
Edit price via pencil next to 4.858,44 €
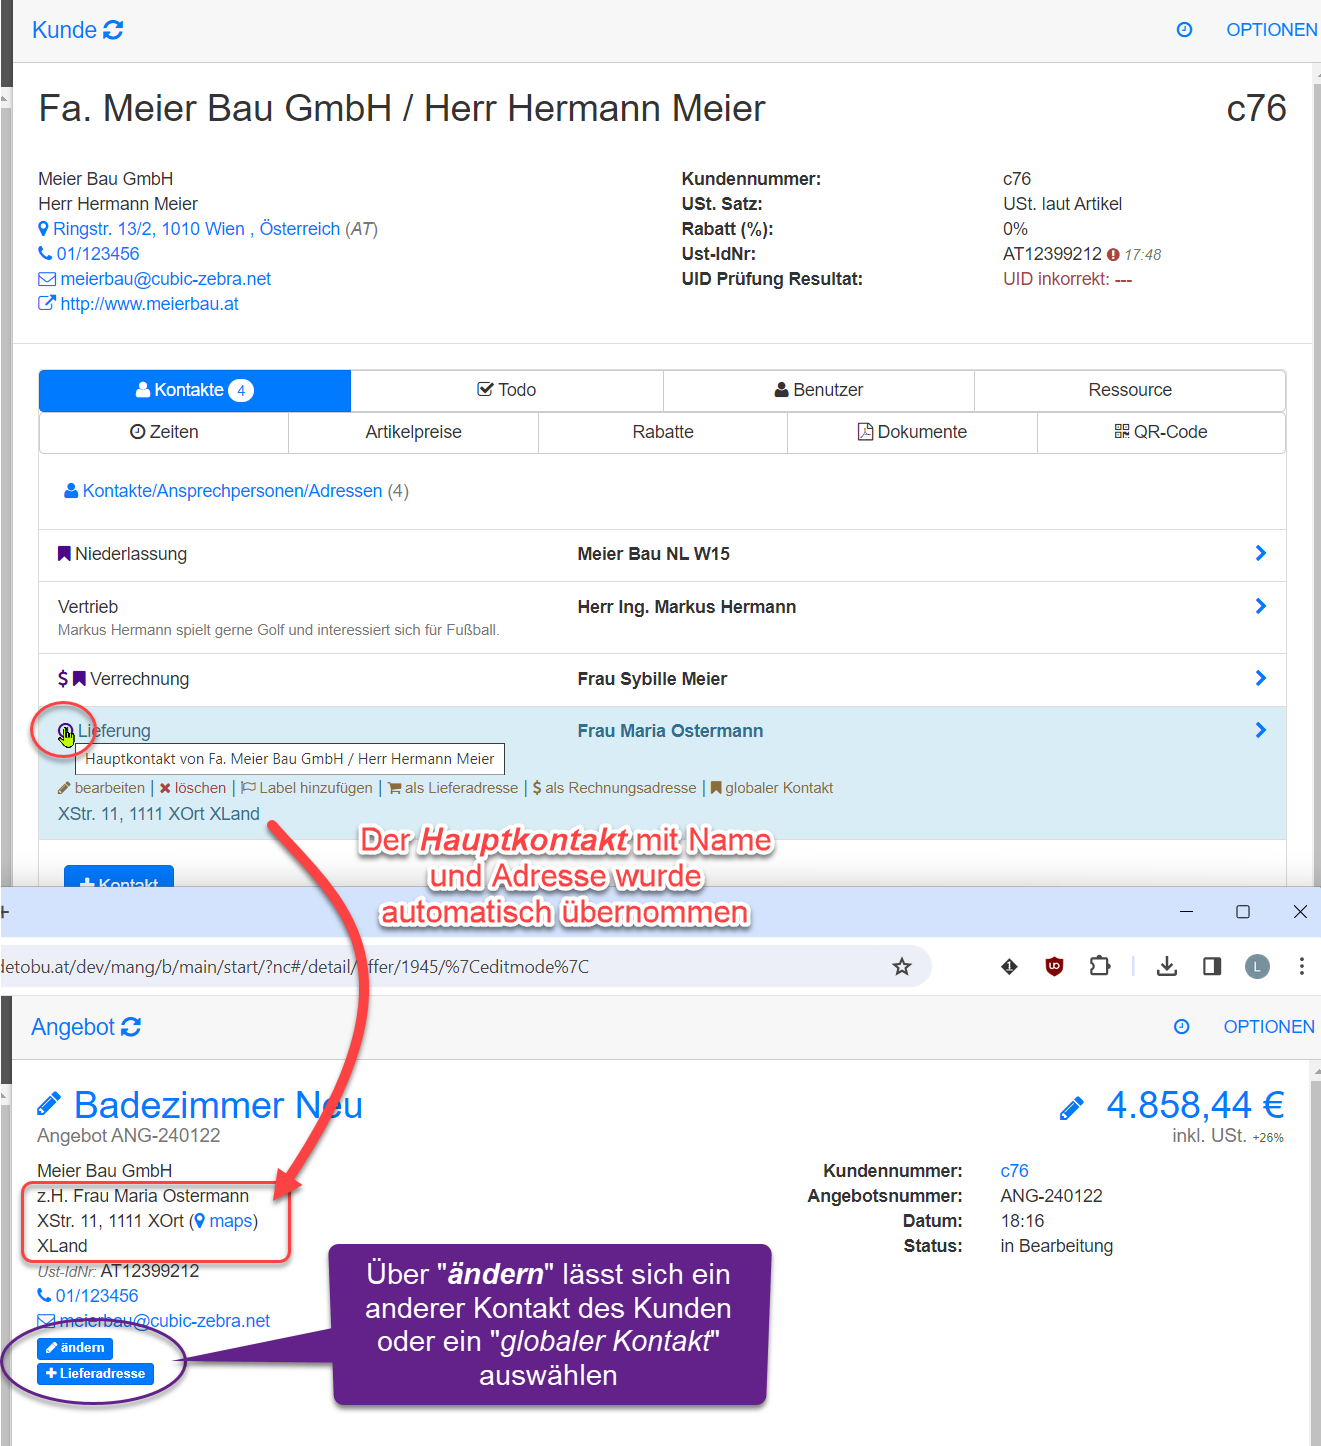coord(1072,1108)
